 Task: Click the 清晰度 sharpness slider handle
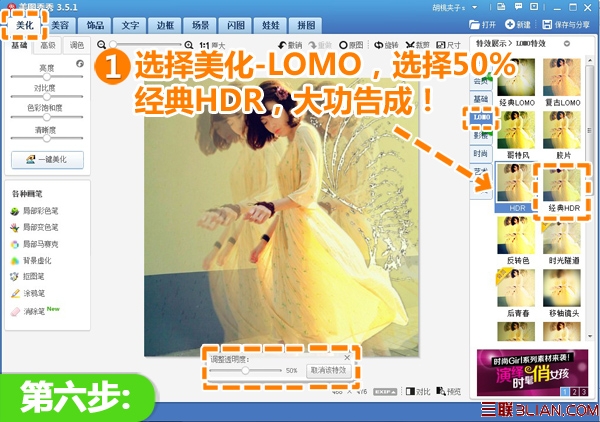47,138
